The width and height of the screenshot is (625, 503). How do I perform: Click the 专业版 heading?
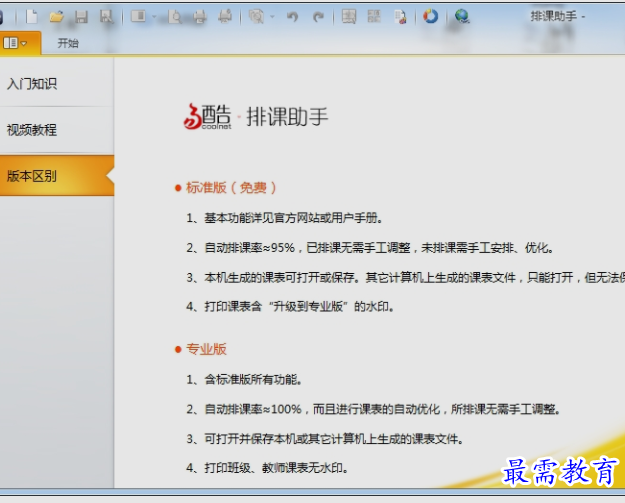[x=206, y=349]
